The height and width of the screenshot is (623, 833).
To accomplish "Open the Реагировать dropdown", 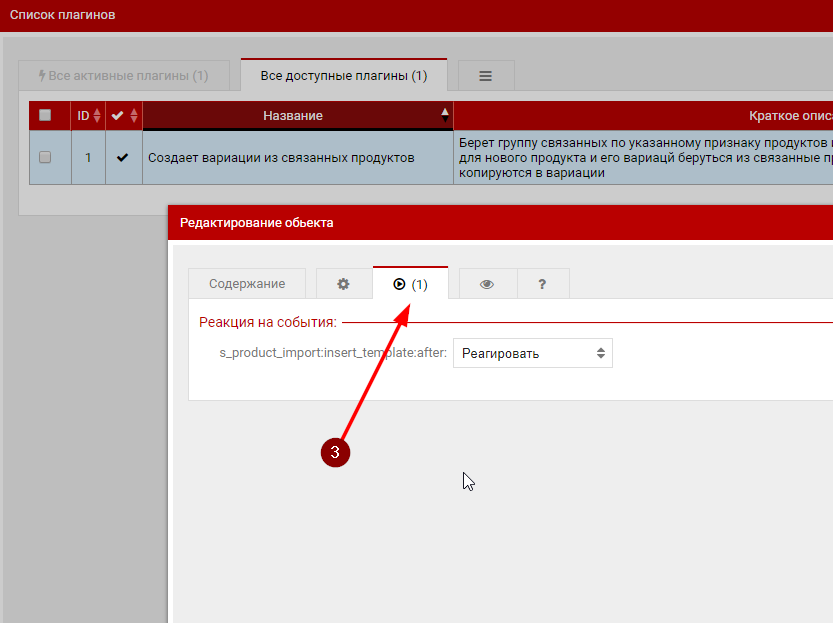I will pyautogui.click(x=532, y=353).
